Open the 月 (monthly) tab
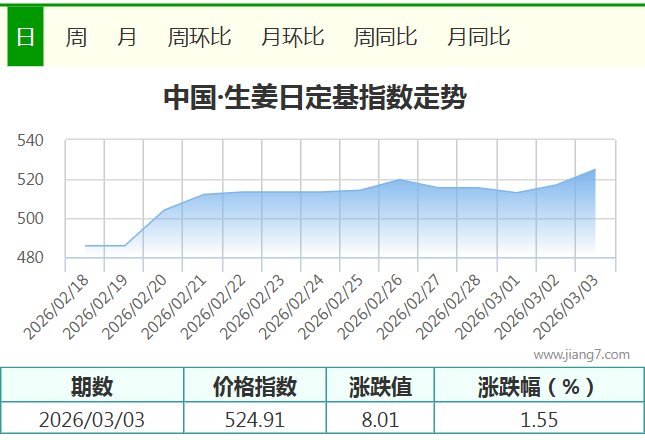 (127, 38)
